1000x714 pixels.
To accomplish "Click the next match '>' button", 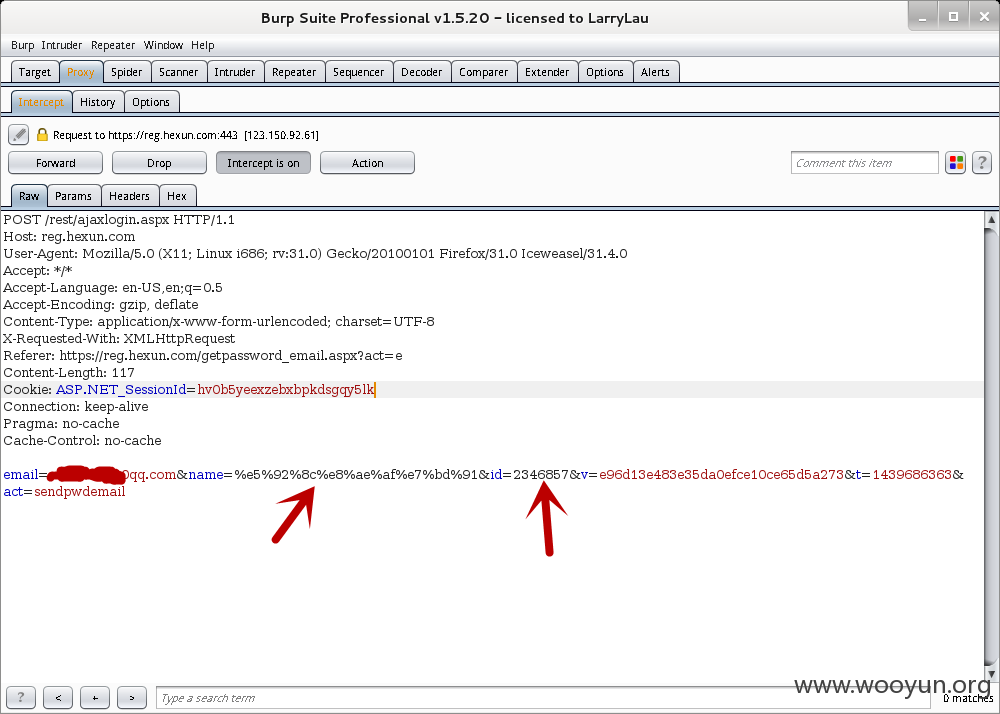I will tap(132, 697).
